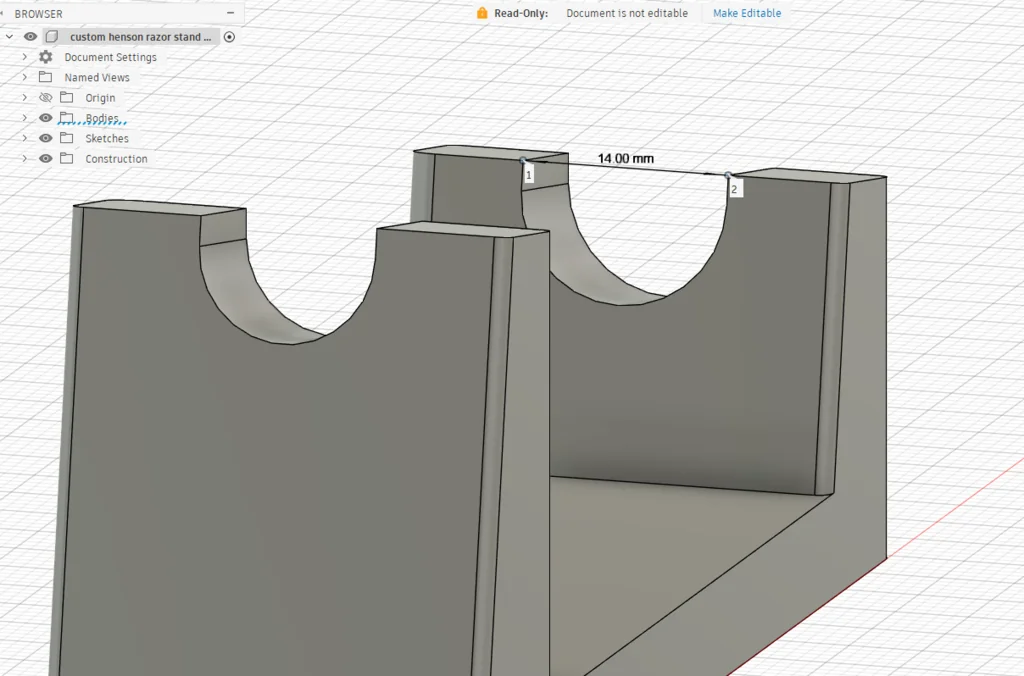Click the orange Read-Only lock icon
The height and width of the screenshot is (676, 1024).
(x=482, y=13)
